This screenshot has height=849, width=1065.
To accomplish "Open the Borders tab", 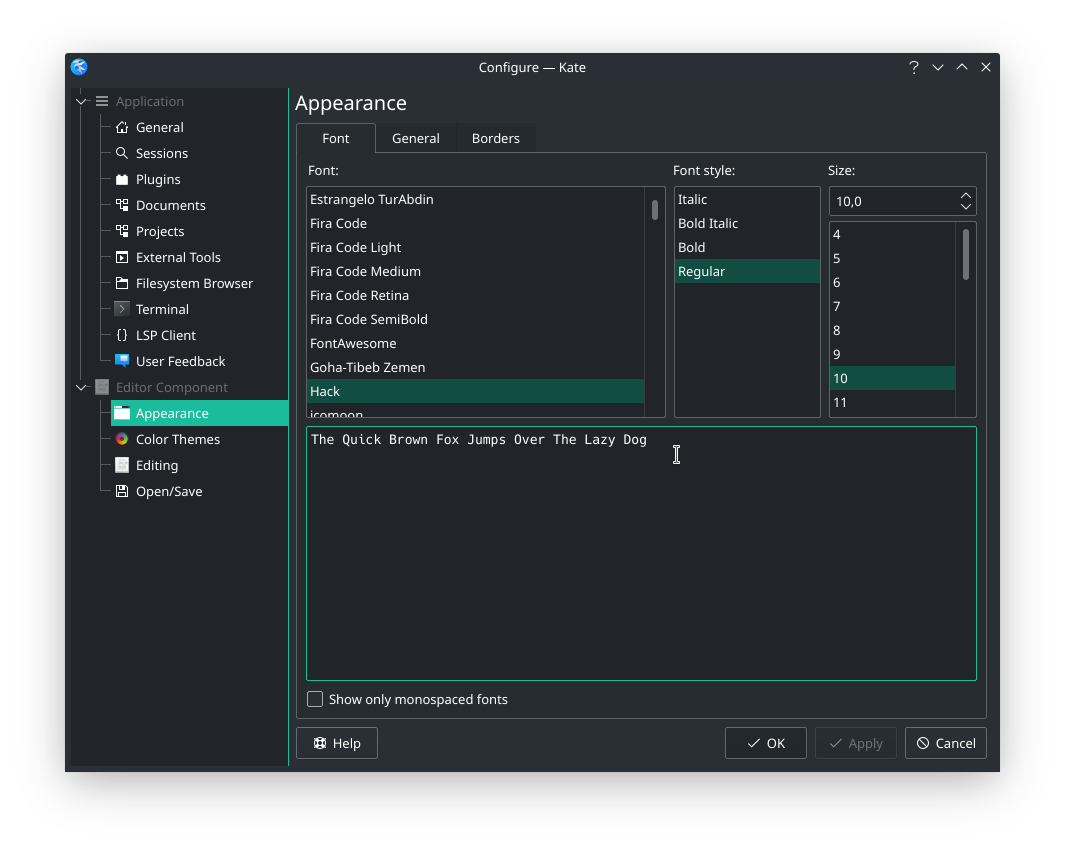I will pos(496,138).
